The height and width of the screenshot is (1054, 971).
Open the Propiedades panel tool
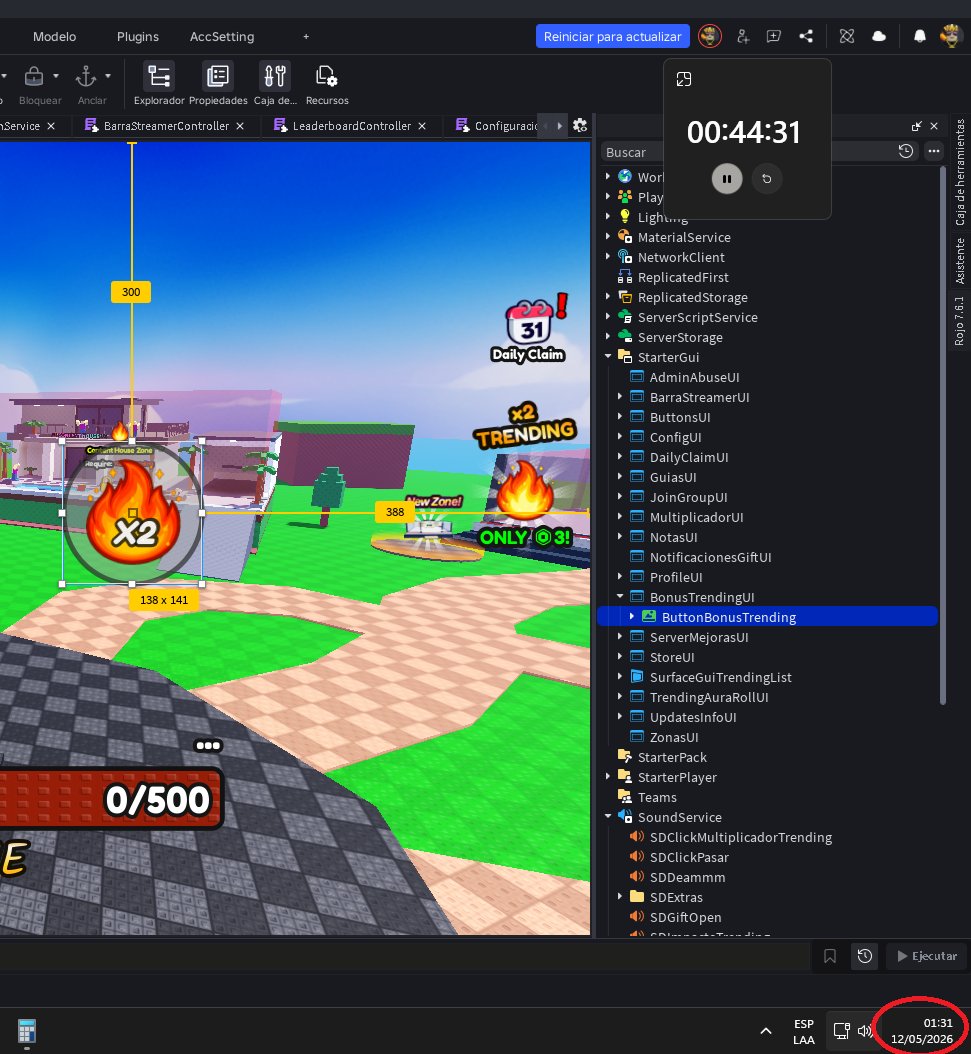pyautogui.click(x=218, y=84)
